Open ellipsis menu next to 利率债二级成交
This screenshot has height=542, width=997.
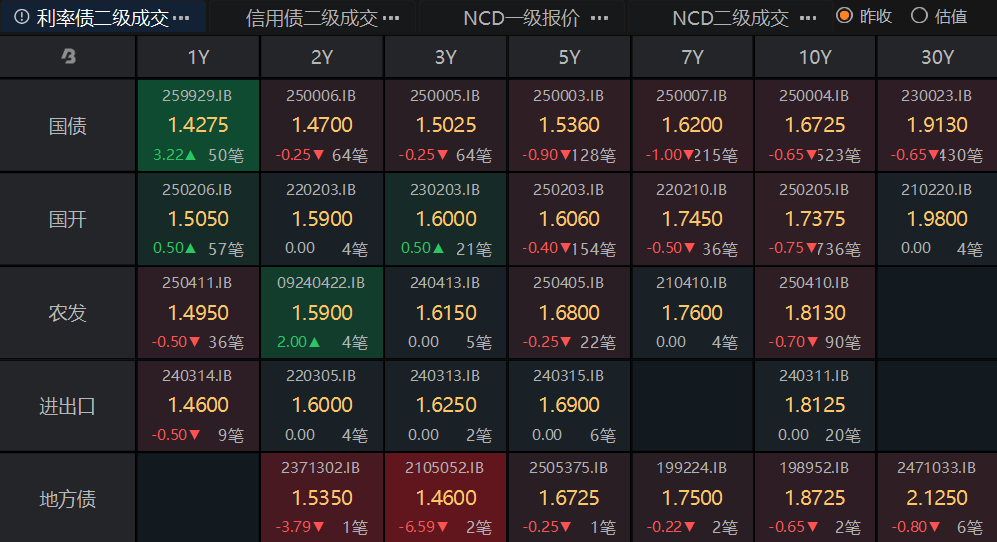(181, 18)
